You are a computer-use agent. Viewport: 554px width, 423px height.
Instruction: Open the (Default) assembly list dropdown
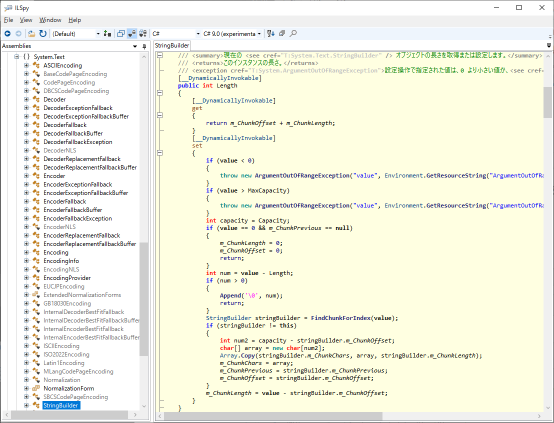[76, 34]
